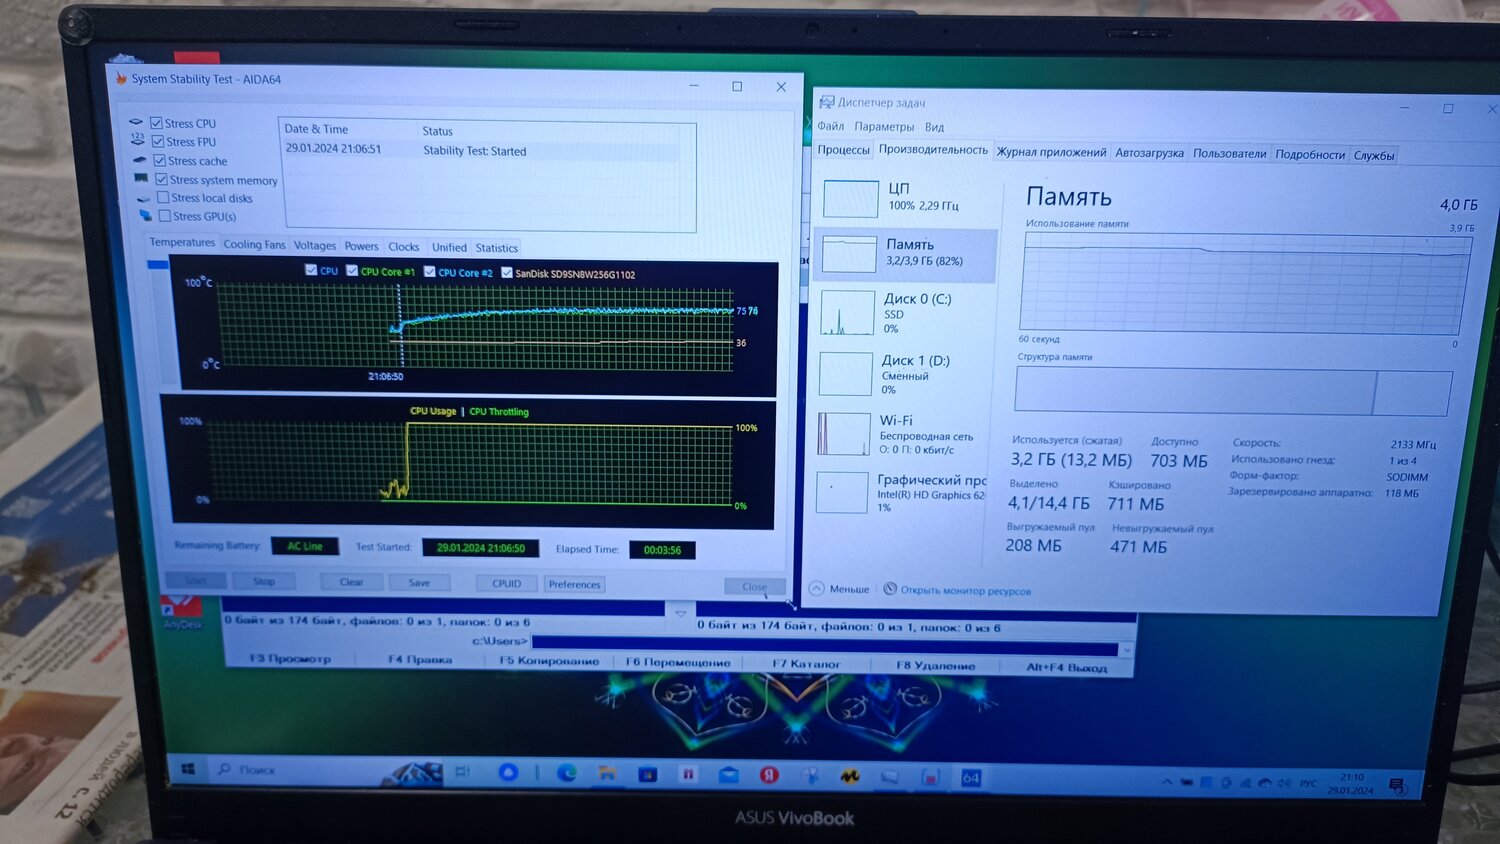Image resolution: width=1500 pixels, height=844 pixels.
Task: Open Файл menu in Task Manager
Action: [x=830, y=126]
